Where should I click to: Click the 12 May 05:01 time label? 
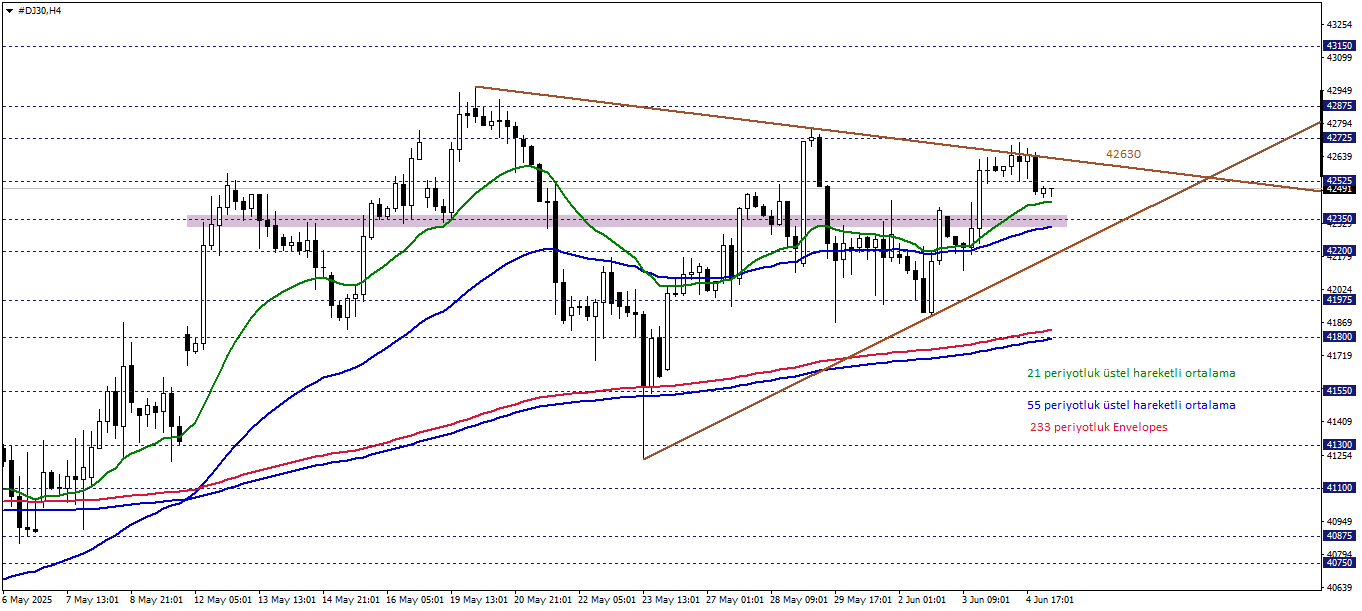(x=222, y=600)
